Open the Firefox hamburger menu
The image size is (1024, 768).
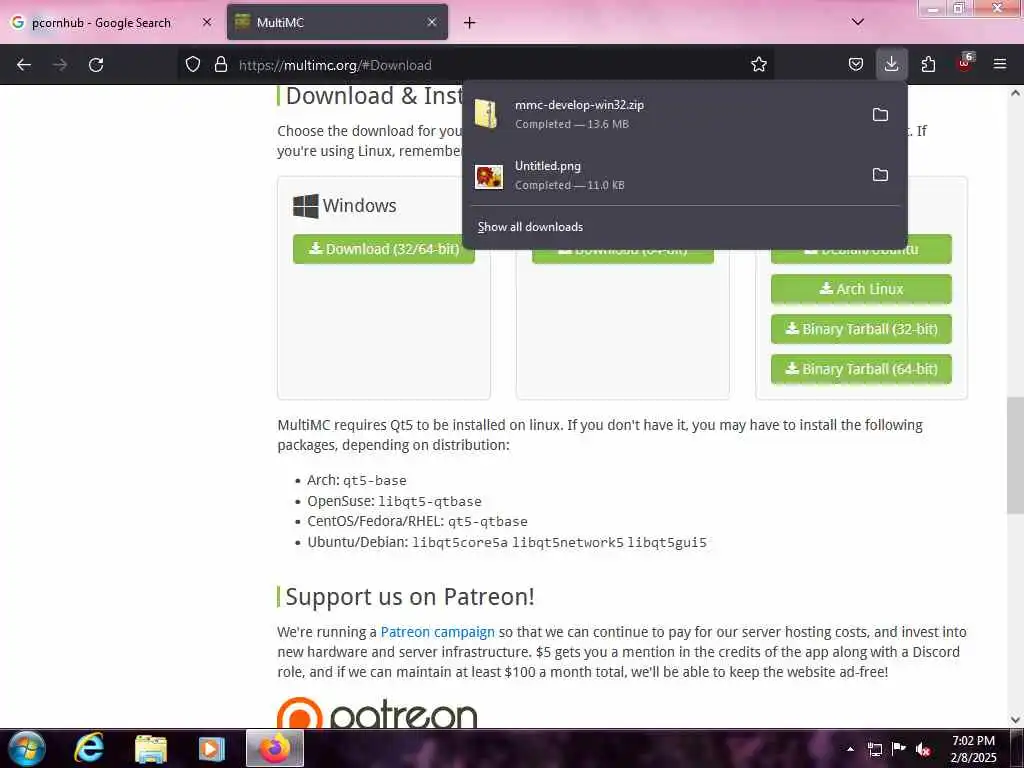[999, 65]
